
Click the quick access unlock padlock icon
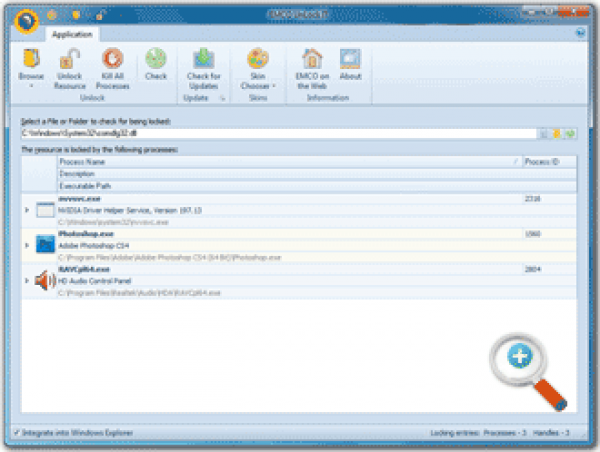[100, 15]
